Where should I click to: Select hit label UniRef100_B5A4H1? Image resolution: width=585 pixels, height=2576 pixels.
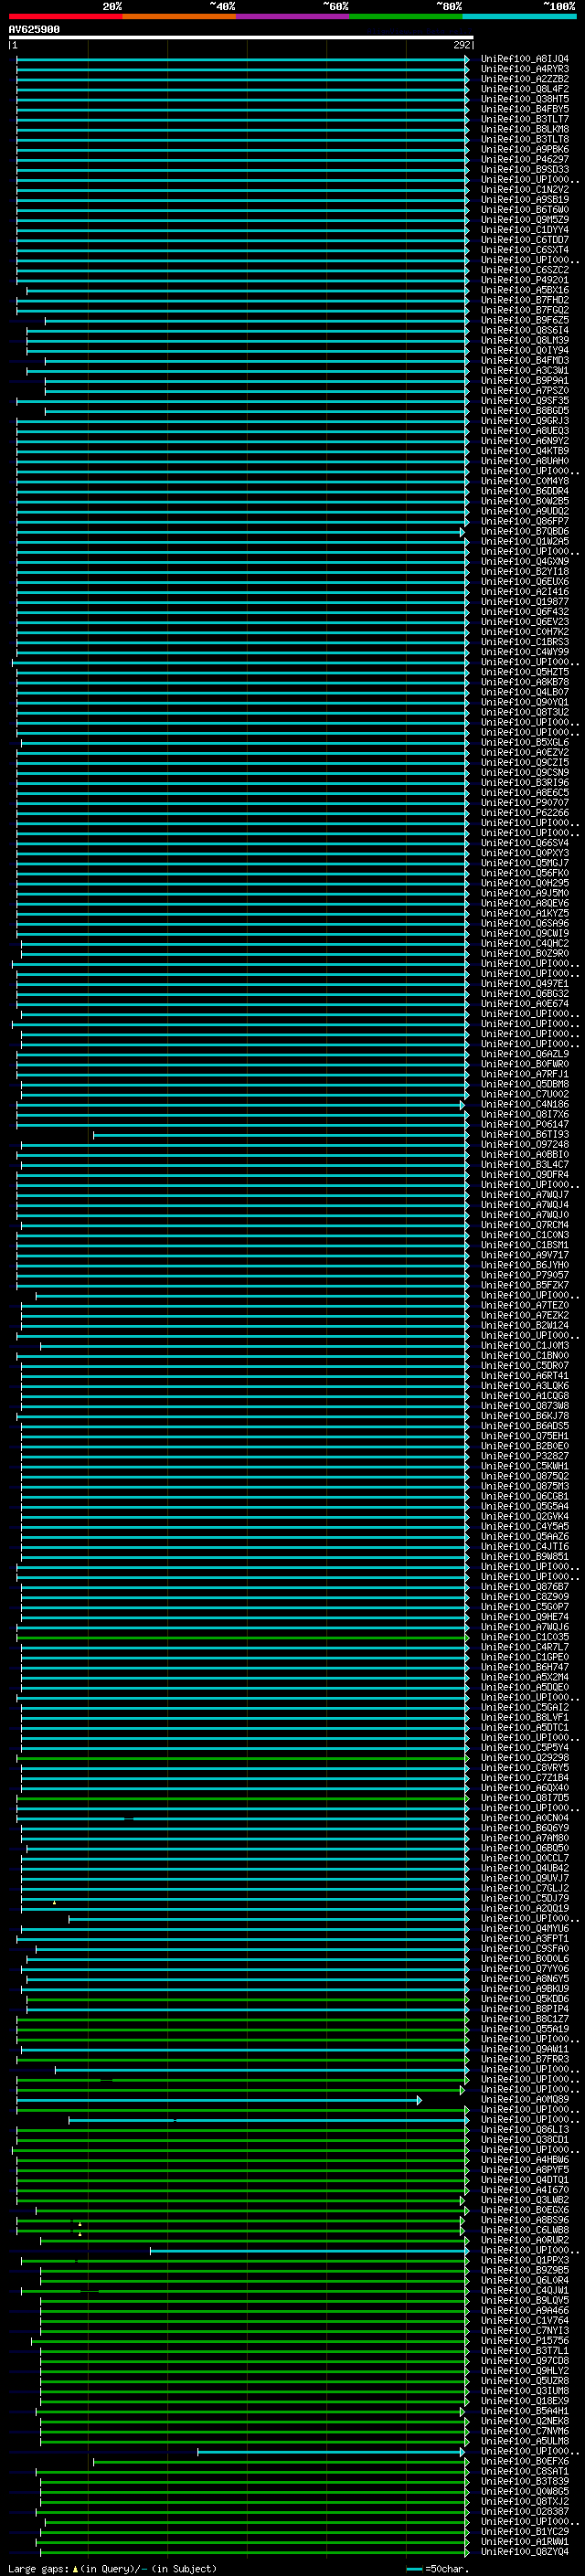click(525, 2411)
